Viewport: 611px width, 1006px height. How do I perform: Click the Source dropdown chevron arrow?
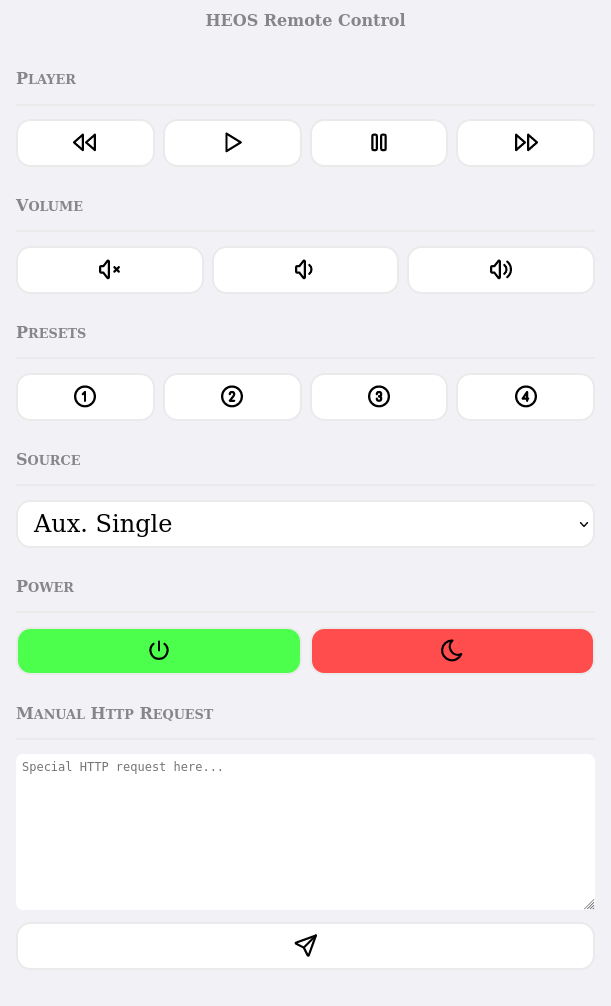pos(583,523)
